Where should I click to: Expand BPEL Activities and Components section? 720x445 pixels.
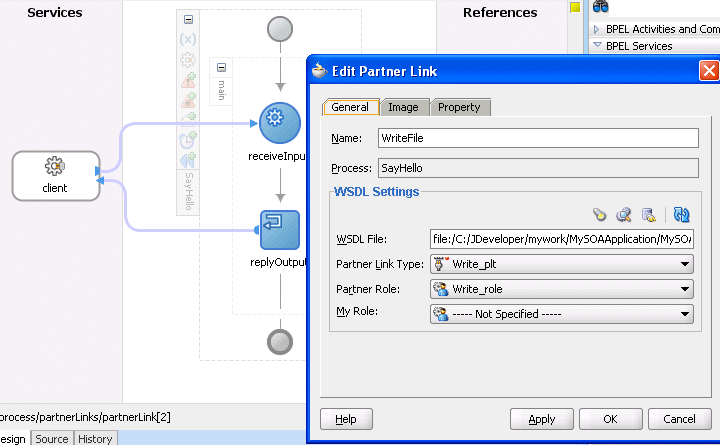point(596,29)
